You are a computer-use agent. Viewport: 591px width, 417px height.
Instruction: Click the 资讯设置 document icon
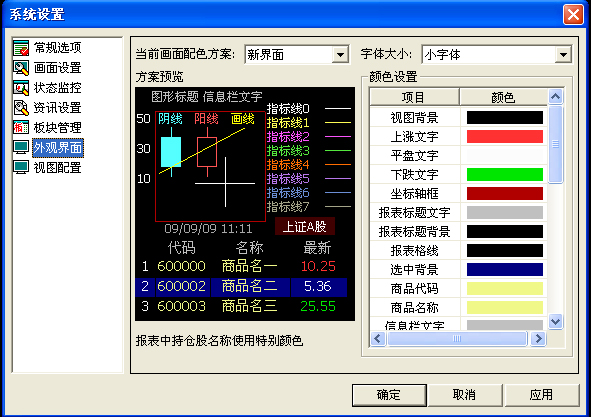21,108
